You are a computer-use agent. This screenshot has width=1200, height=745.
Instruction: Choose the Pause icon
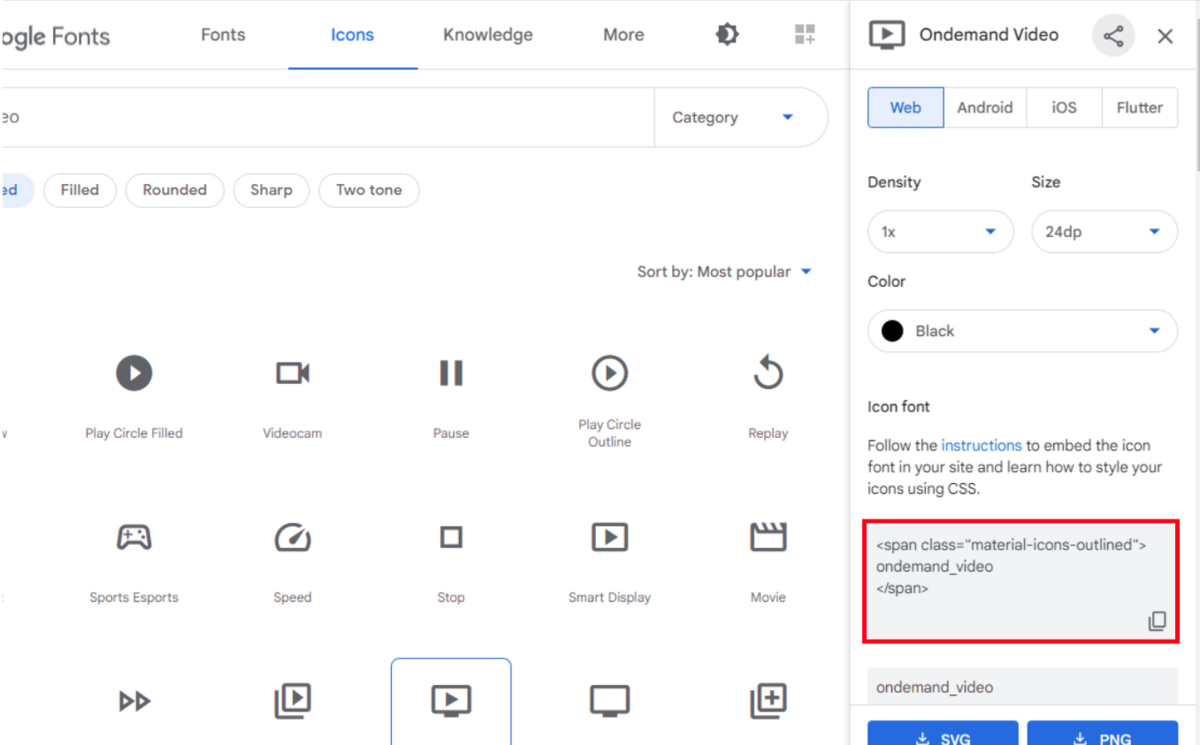[451, 374]
